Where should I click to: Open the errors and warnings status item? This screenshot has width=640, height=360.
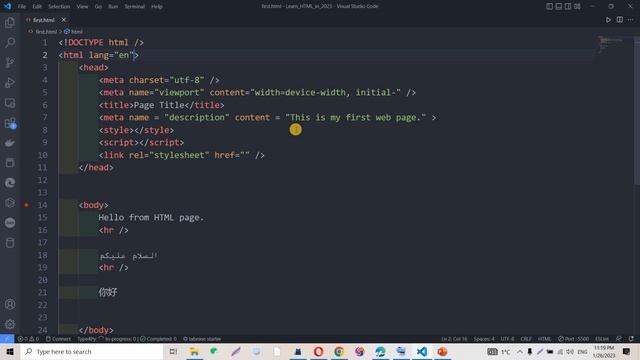pos(28,339)
